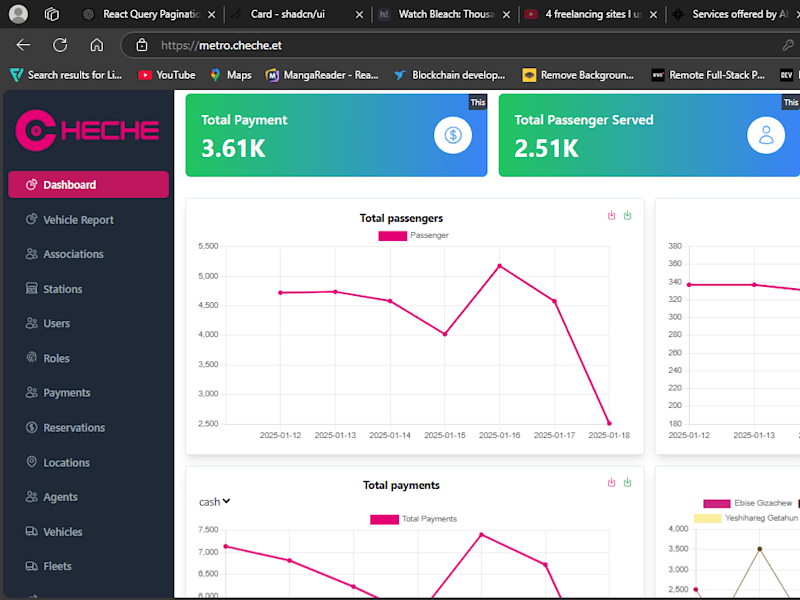
Task: Click the green download icon on Total payments chart
Action: tap(628, 482)
